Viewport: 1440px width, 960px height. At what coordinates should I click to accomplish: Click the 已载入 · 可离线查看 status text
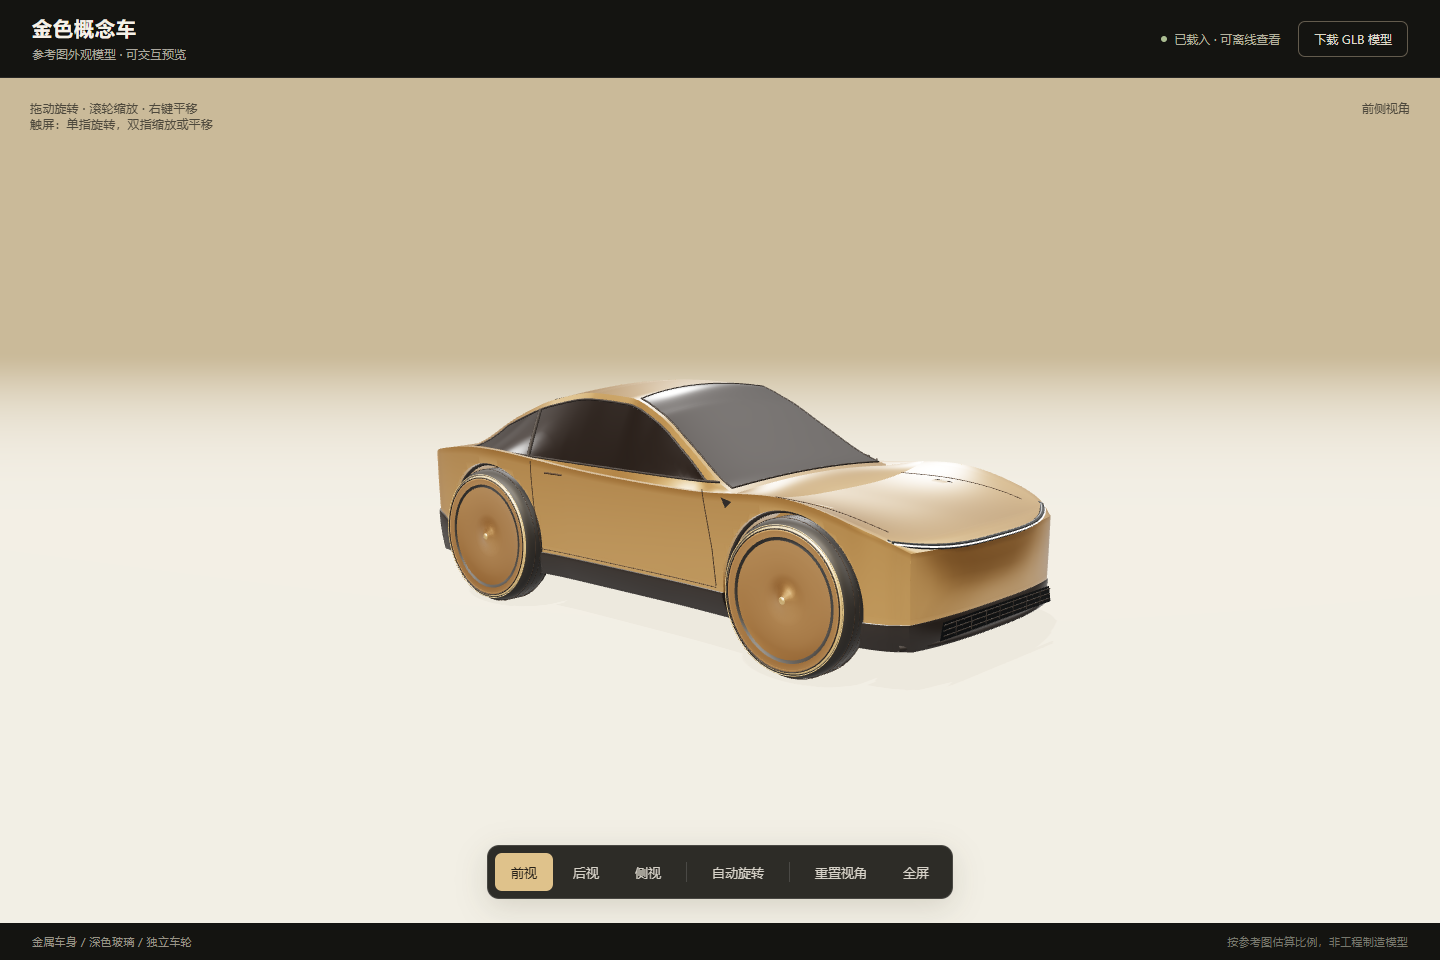[1227, 40]
